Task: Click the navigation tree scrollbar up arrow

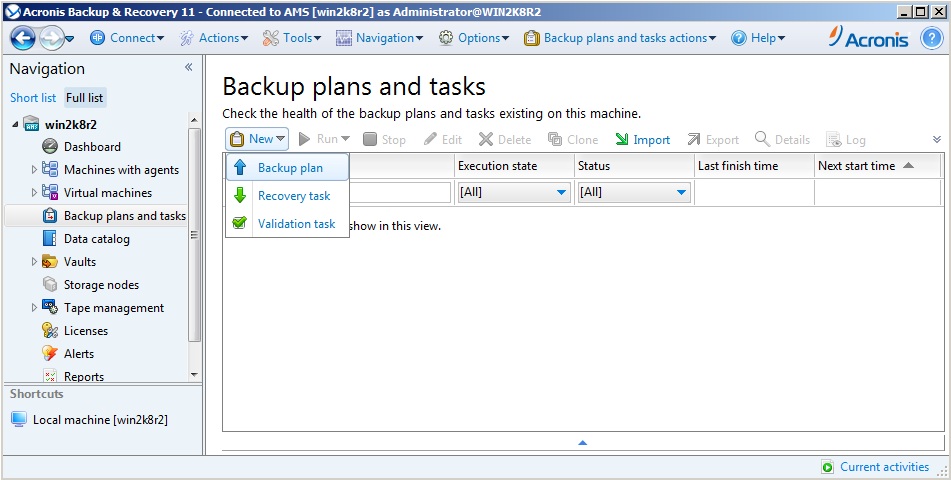Action: click(194, 120)
